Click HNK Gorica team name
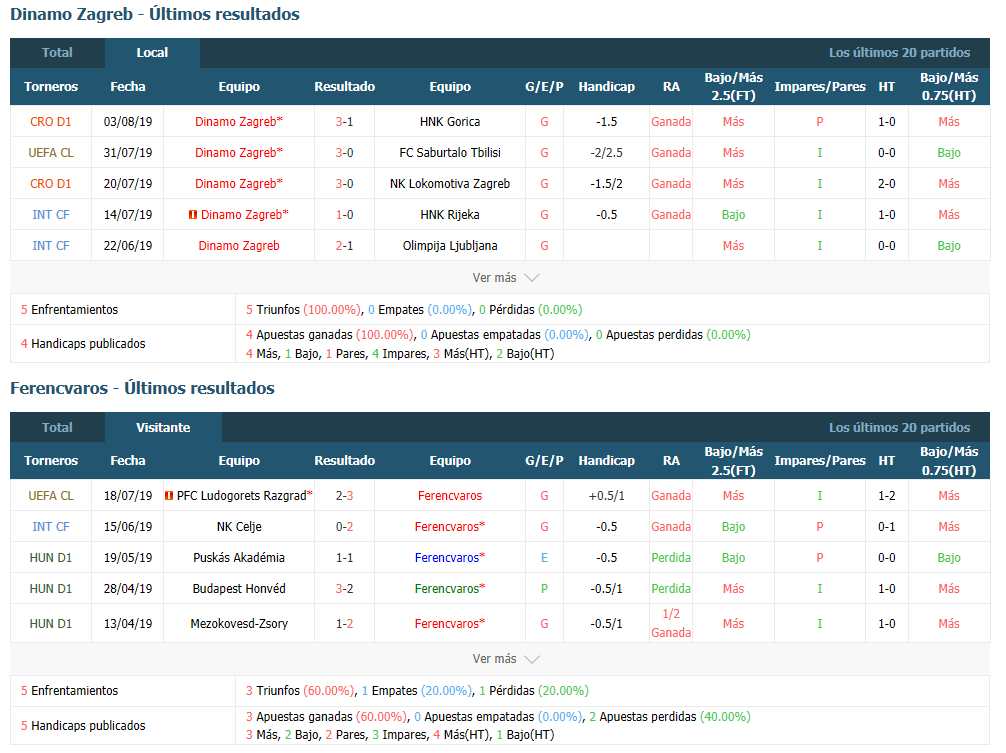 450,122
